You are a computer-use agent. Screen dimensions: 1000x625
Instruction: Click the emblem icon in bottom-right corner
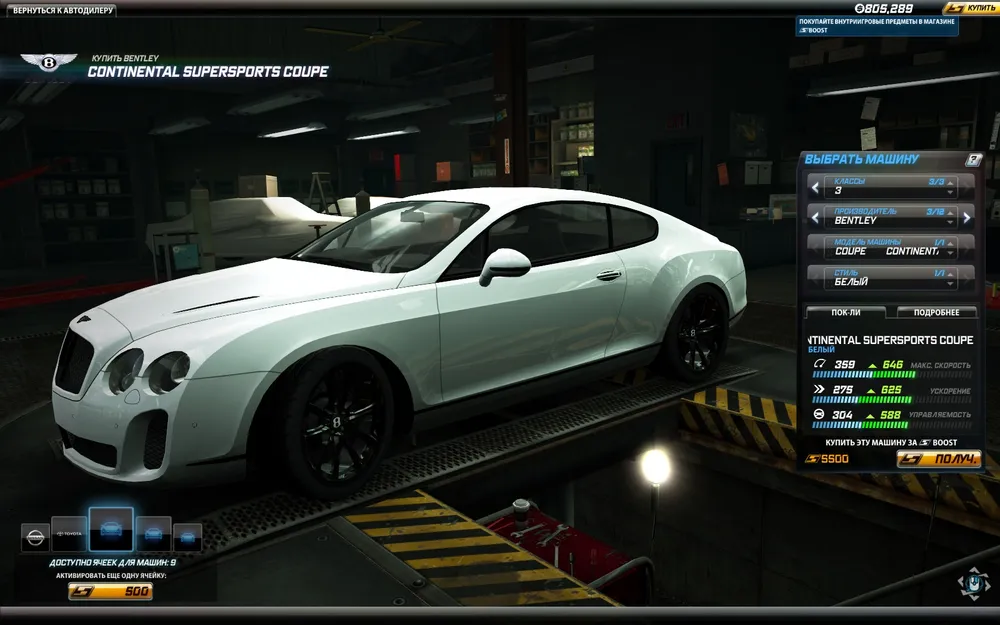[x=973, y=584]
